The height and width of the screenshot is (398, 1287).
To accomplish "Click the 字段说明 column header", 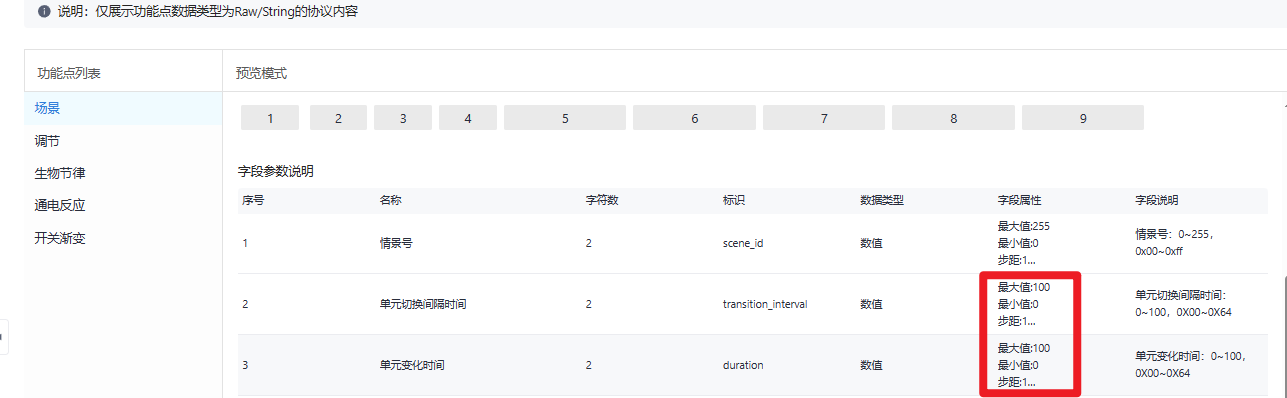I will click(x=1157, y=200).
